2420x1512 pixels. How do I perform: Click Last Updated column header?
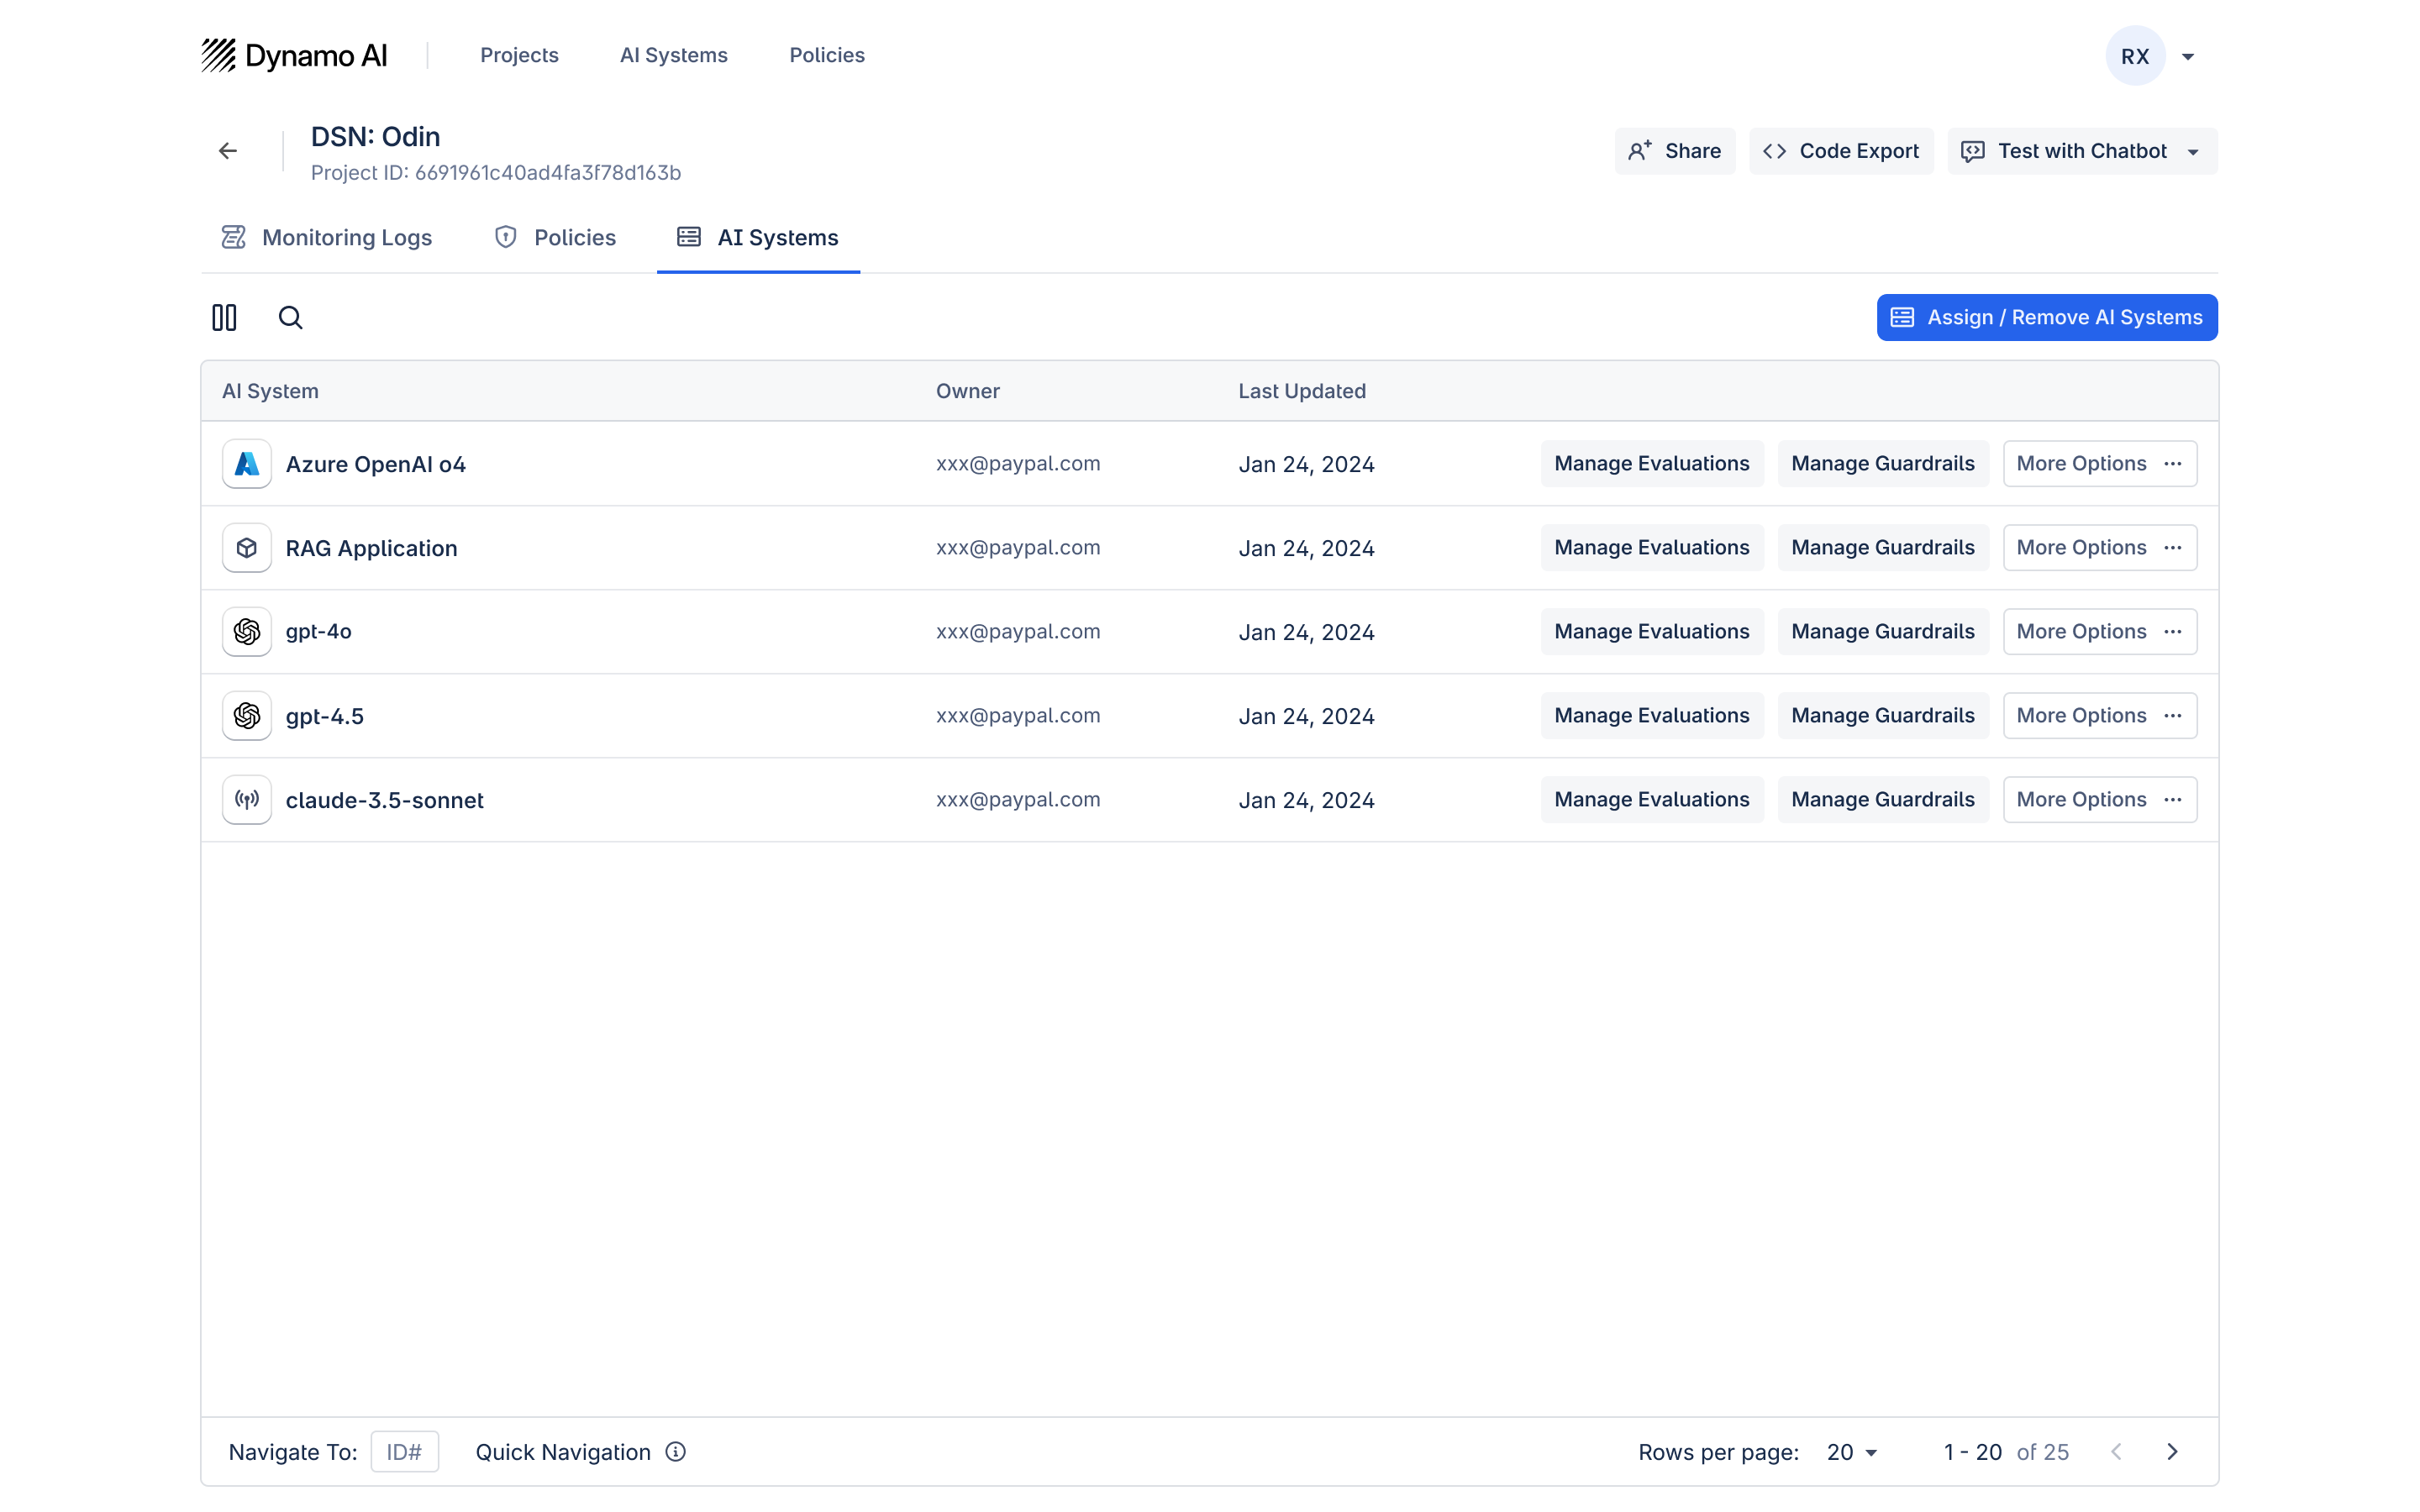[x=1302, y=391]
